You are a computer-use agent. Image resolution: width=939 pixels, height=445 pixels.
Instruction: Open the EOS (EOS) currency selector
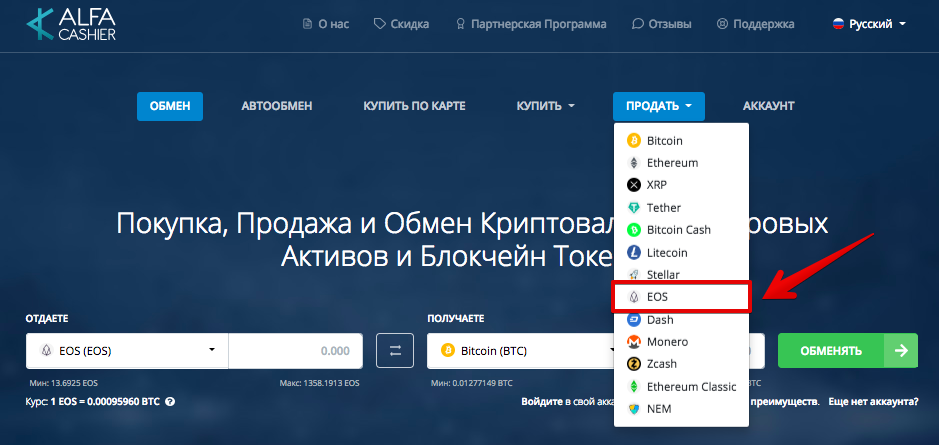pyautogui.click(x=127, y=351)
